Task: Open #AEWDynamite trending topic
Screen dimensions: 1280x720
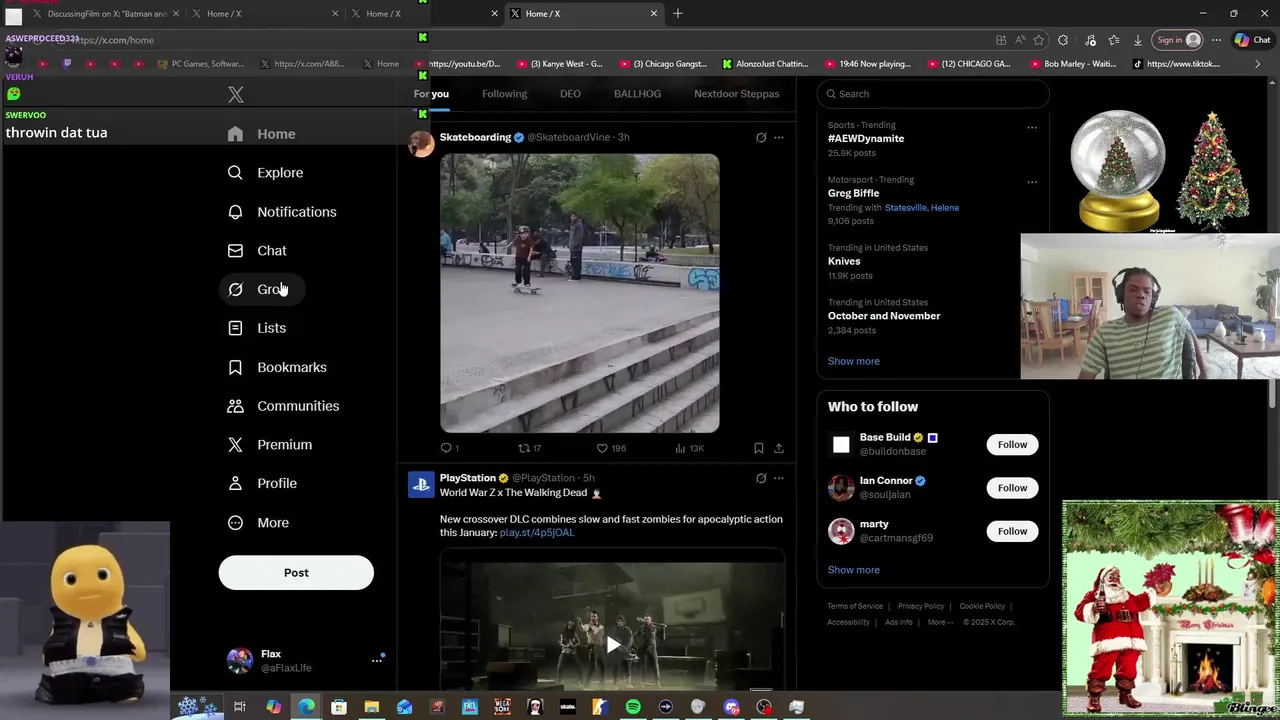Action: (866, 139)
